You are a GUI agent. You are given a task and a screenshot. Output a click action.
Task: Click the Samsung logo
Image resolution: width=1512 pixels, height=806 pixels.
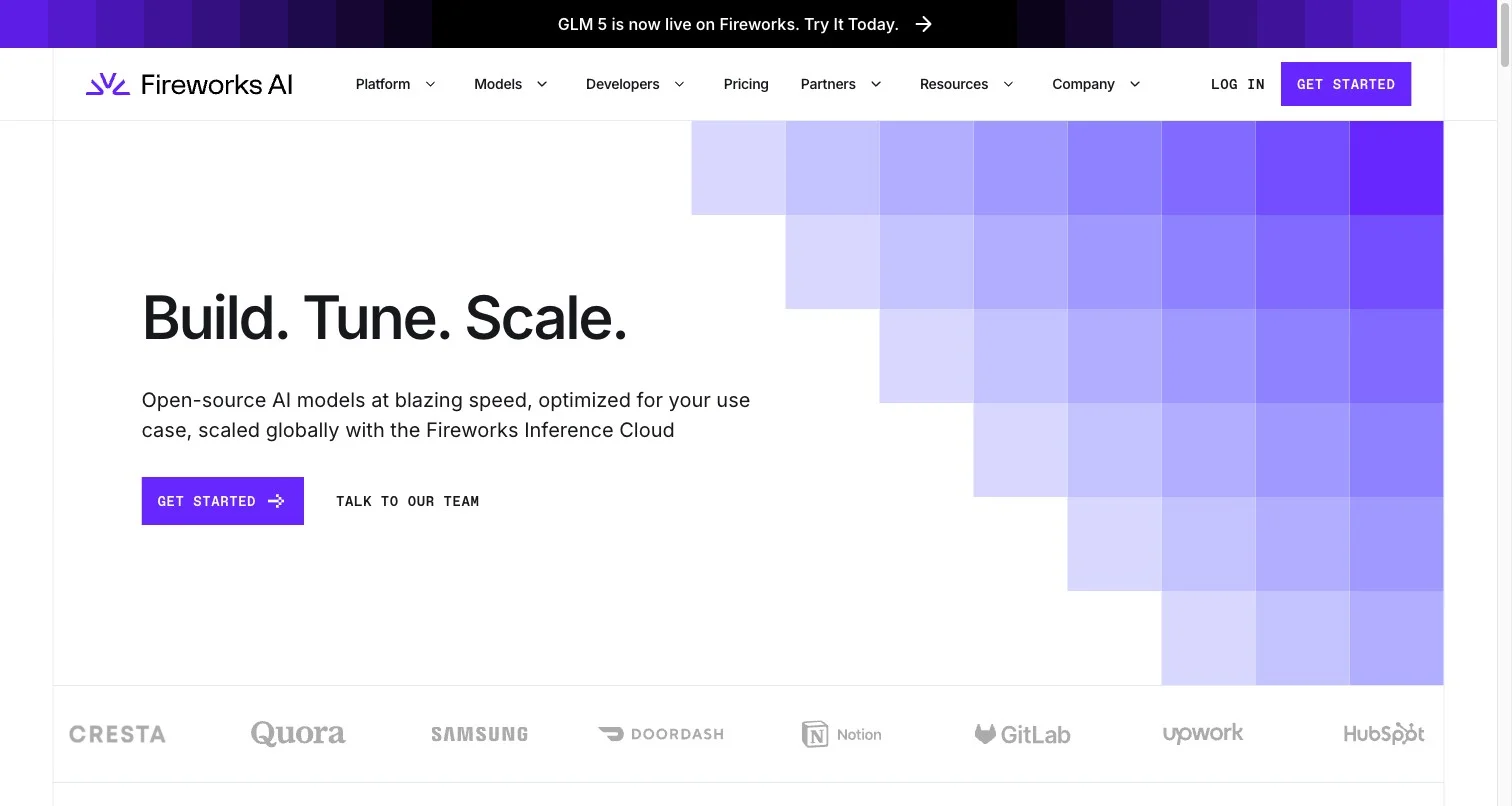(479, 734)
